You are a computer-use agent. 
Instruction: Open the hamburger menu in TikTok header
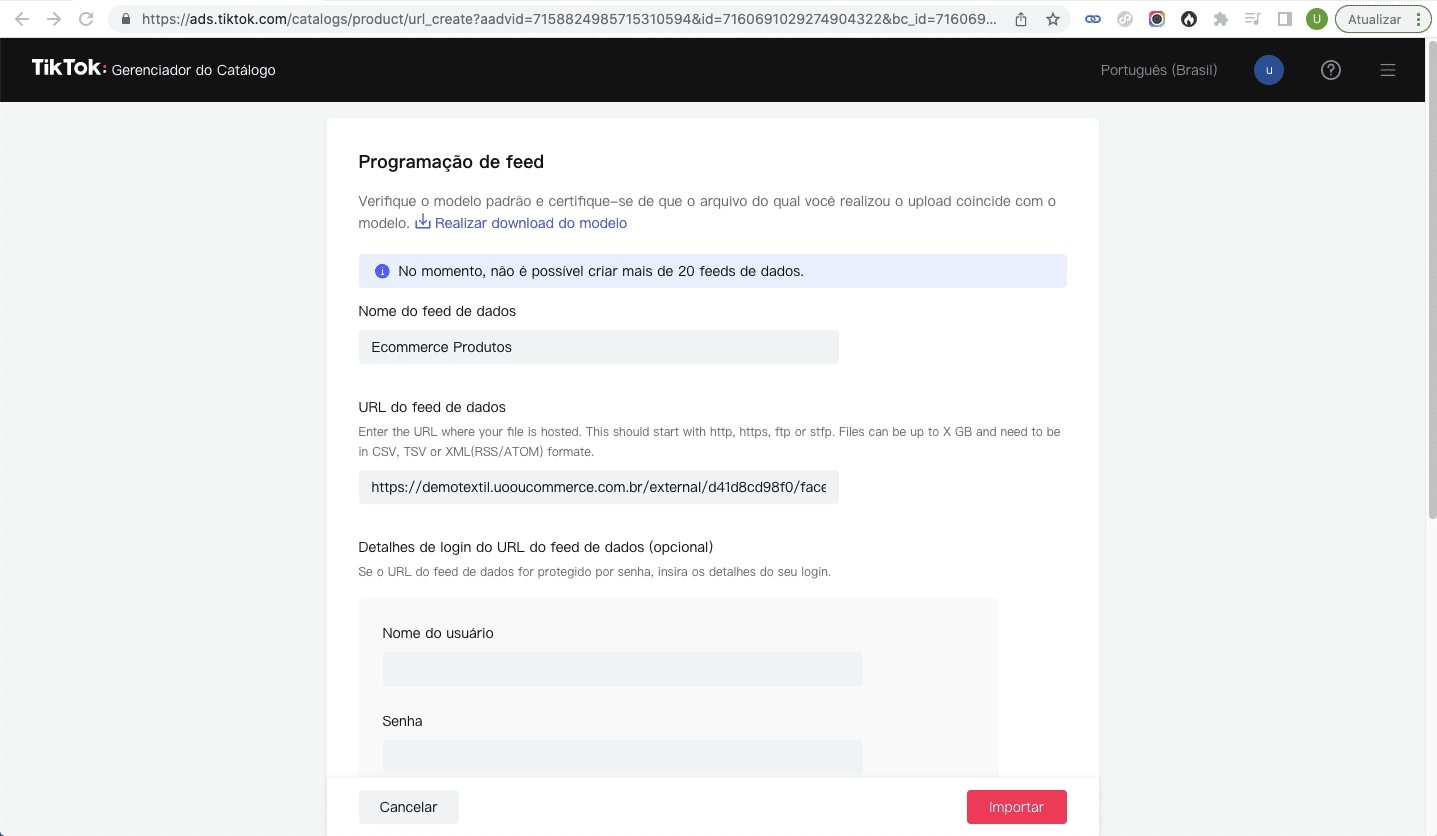1387,70
